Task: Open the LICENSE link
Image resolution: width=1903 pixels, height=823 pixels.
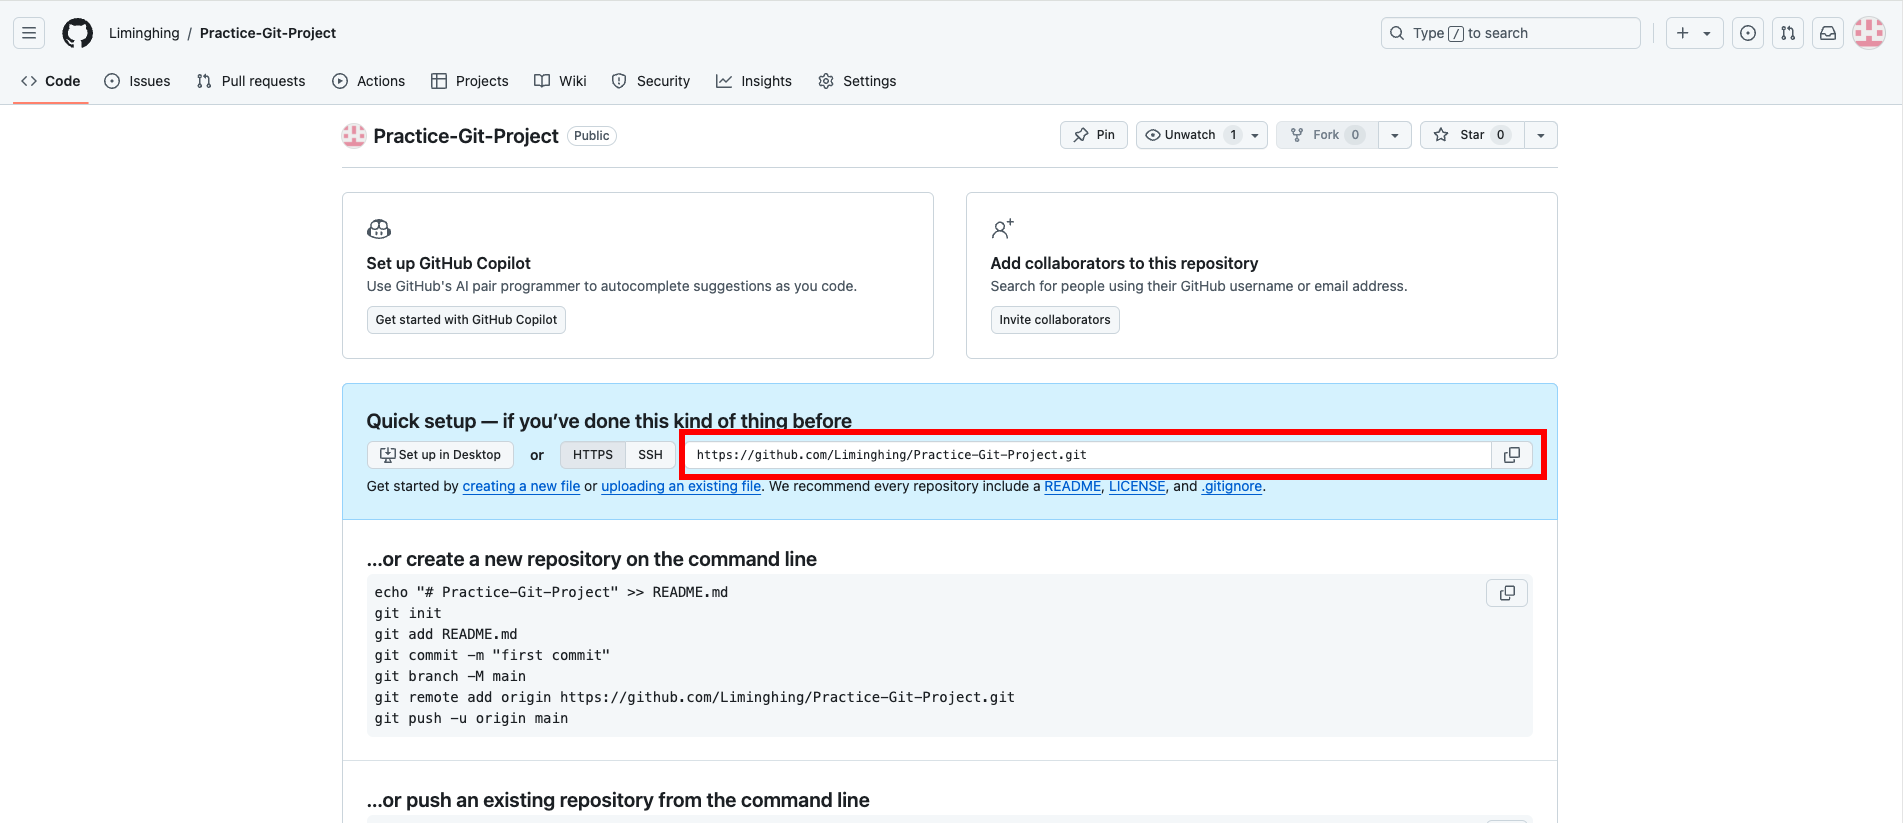Action: point(1137,486)
